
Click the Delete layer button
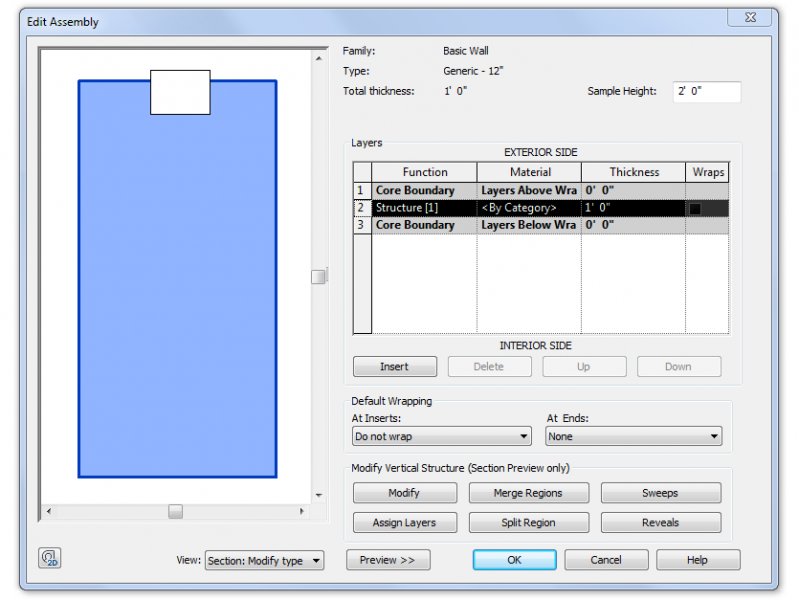[x=489, y=367]
